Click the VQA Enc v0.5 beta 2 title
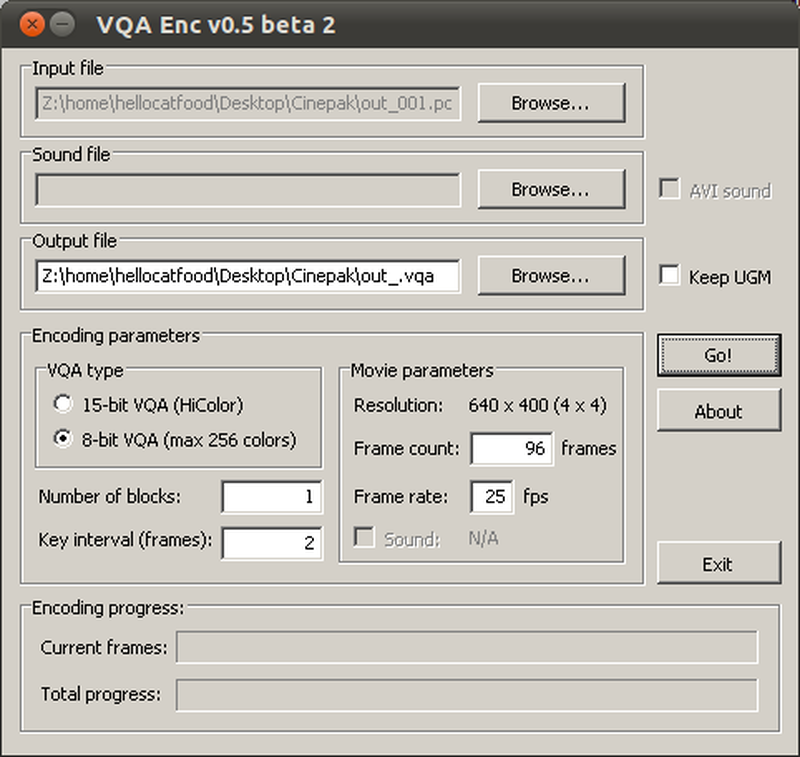Screen dimensions: 800x757 [x=216, y=24]
